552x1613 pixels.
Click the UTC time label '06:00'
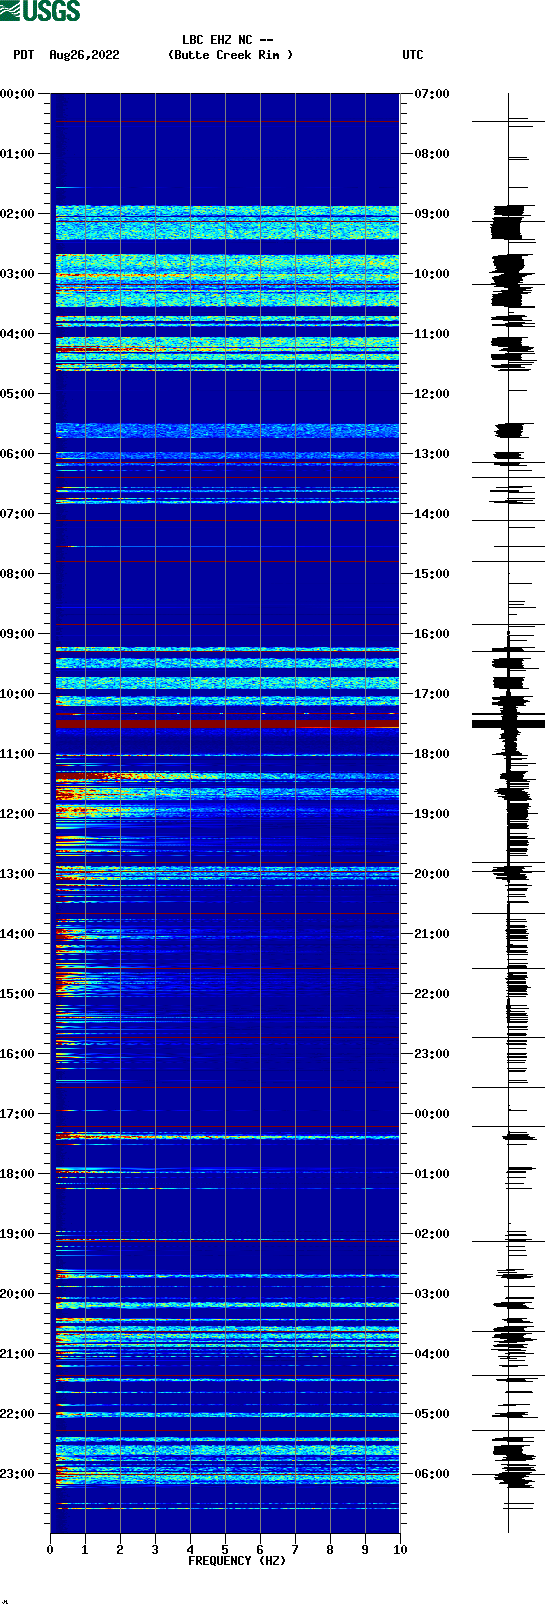tap(432, 1474)
